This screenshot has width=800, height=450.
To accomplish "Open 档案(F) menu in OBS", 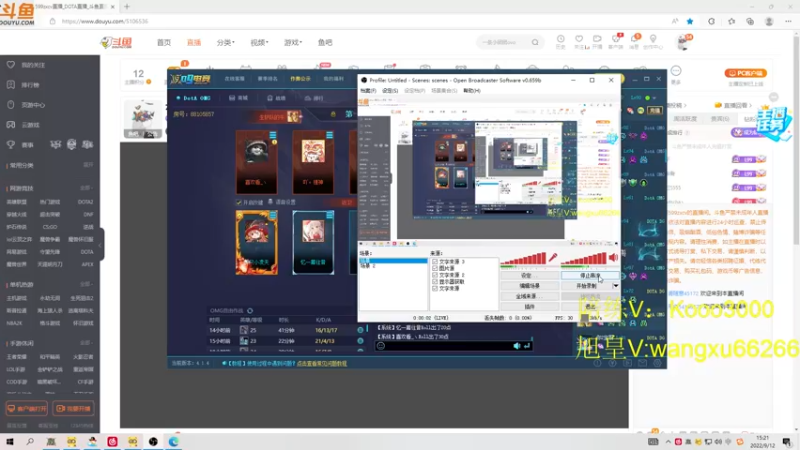I will (x=368, y=91).
